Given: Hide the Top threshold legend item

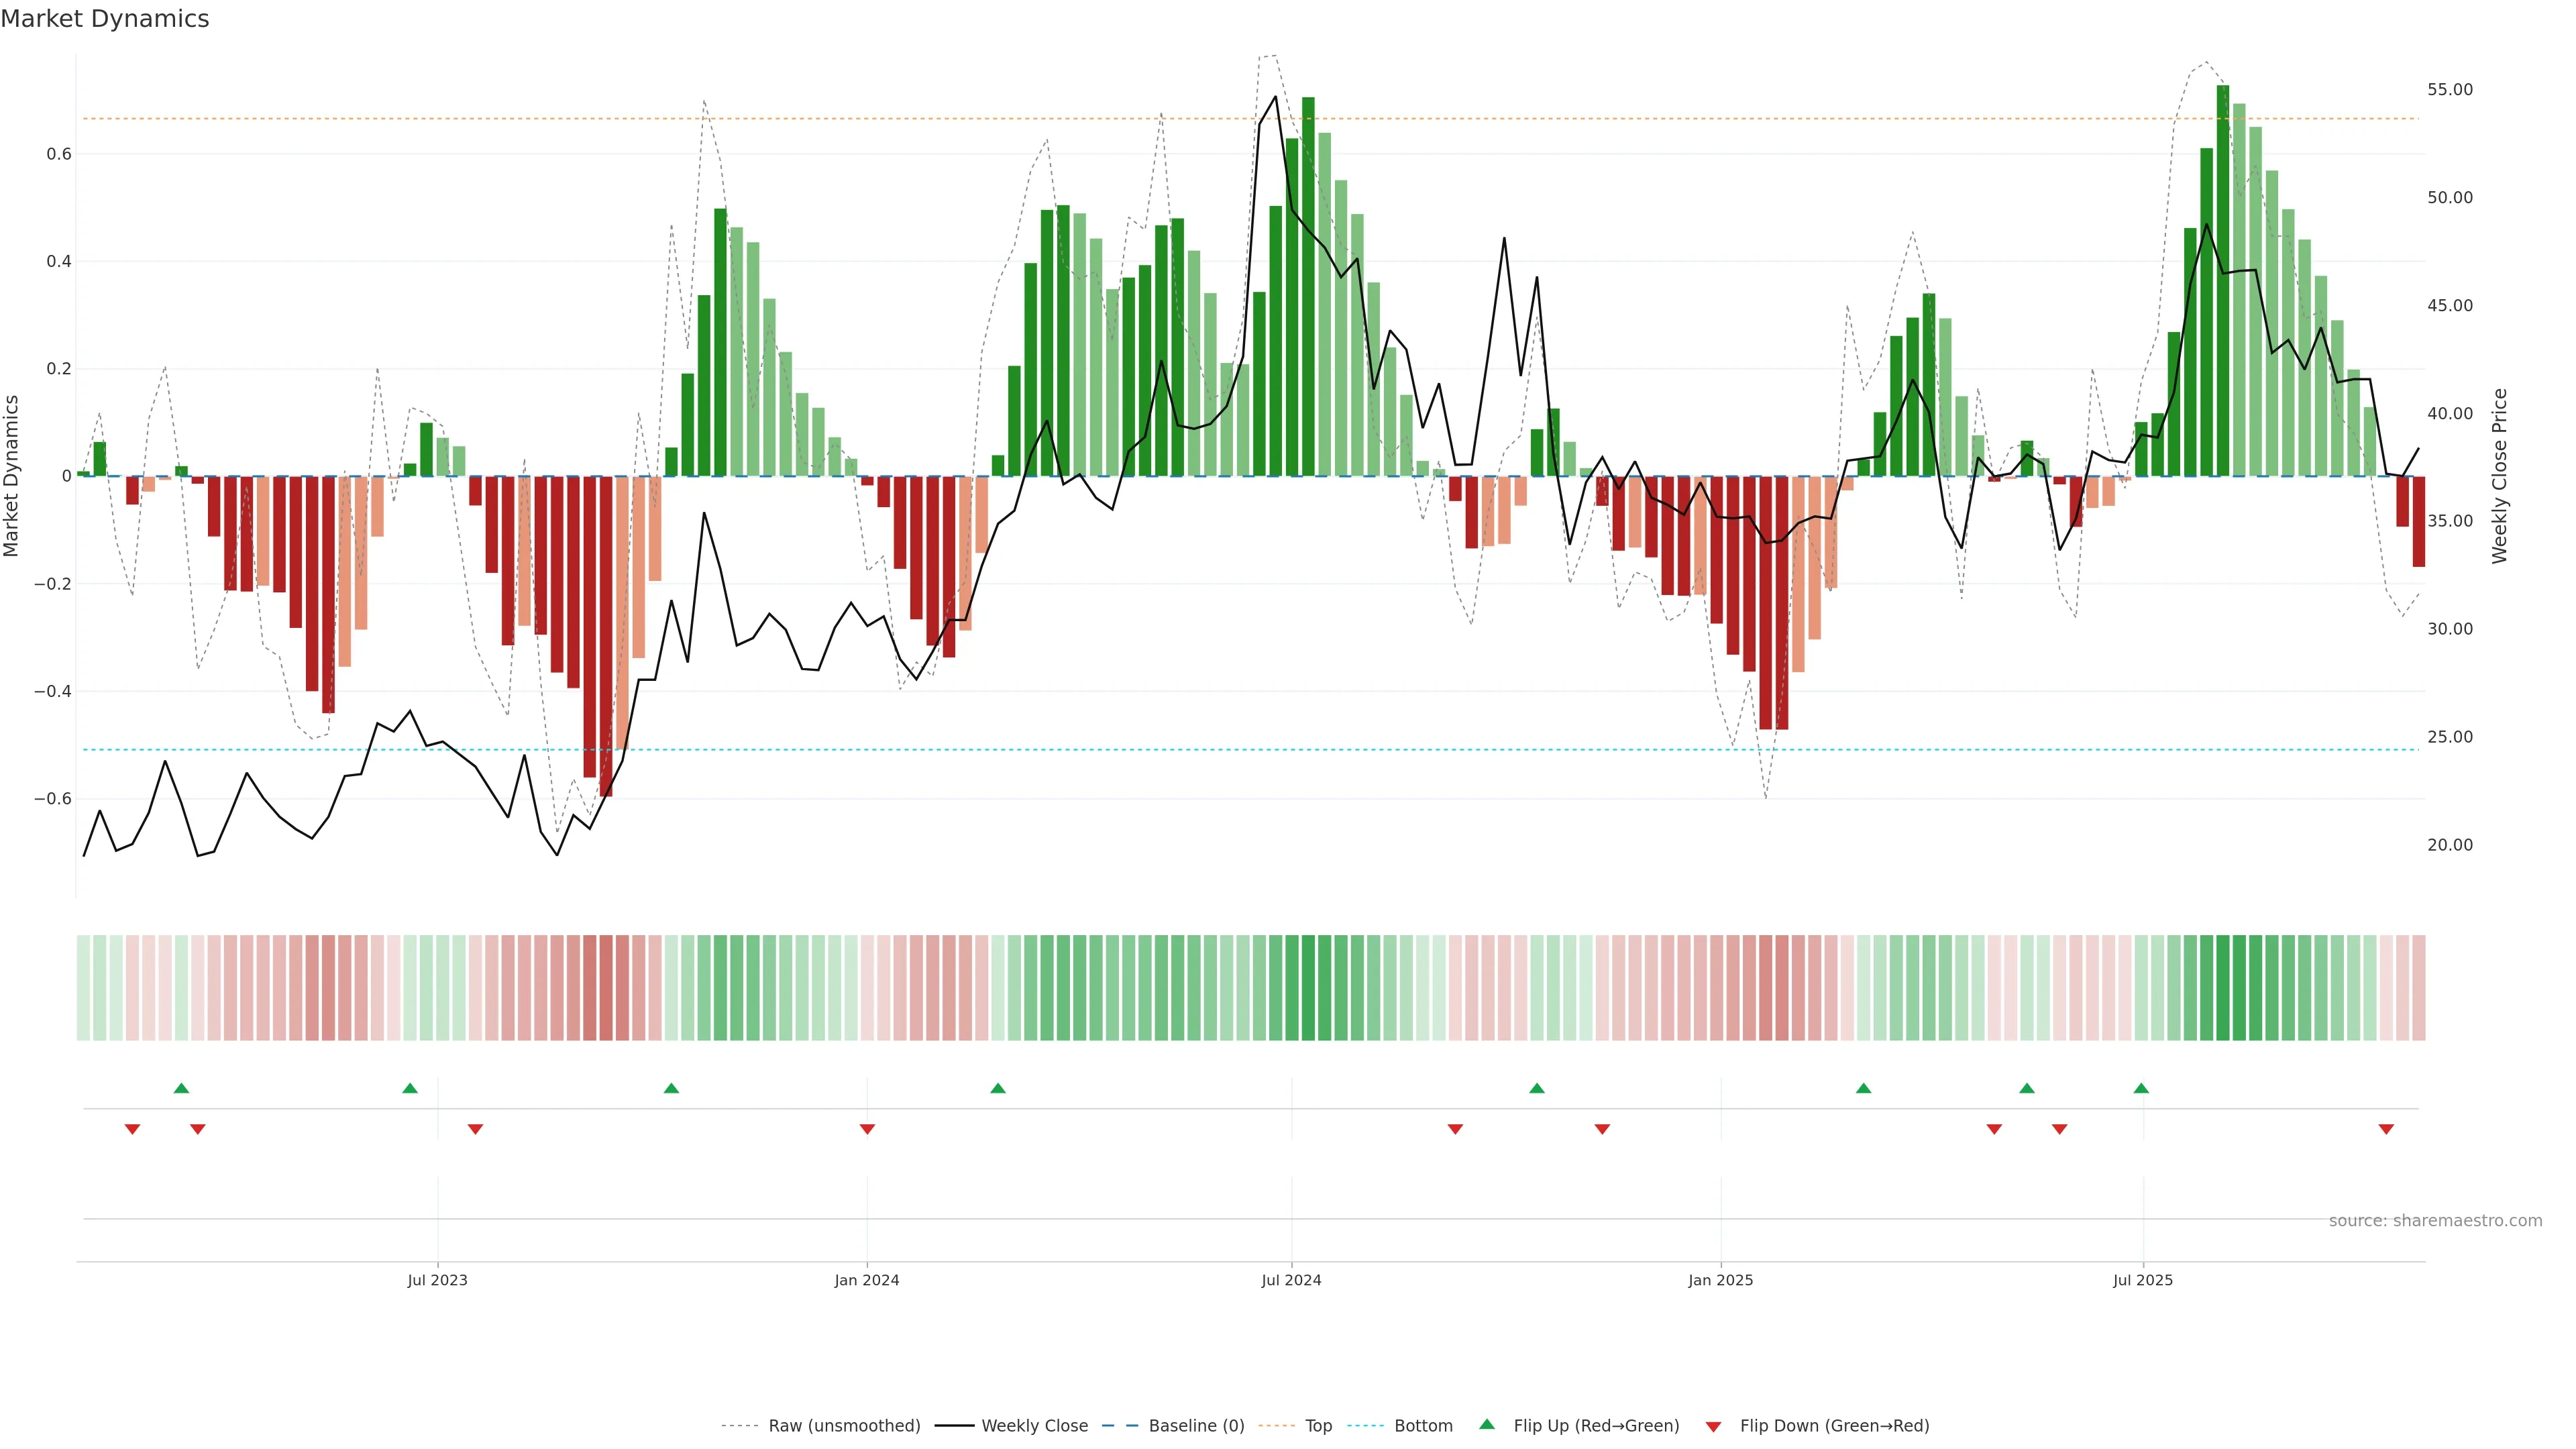Looking at the screenshot, I should click(x=1318, y=1426).
